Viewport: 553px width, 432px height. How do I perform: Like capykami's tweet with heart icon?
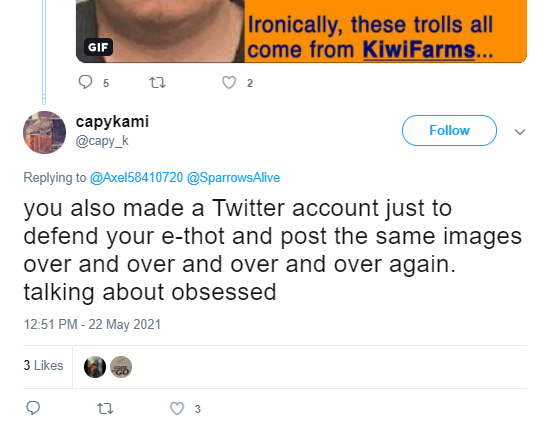(x=177, y=408)
